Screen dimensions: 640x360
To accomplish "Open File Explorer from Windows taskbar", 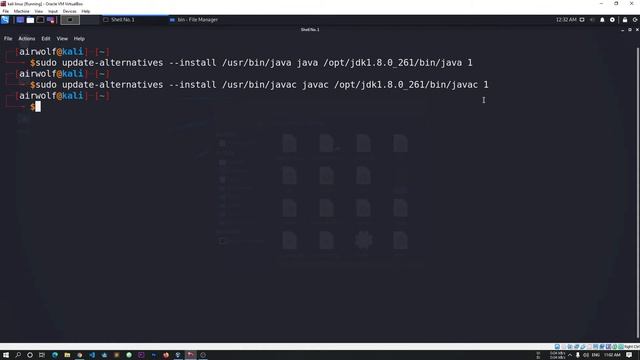I will pyautogui.click(x=67, y=355).
